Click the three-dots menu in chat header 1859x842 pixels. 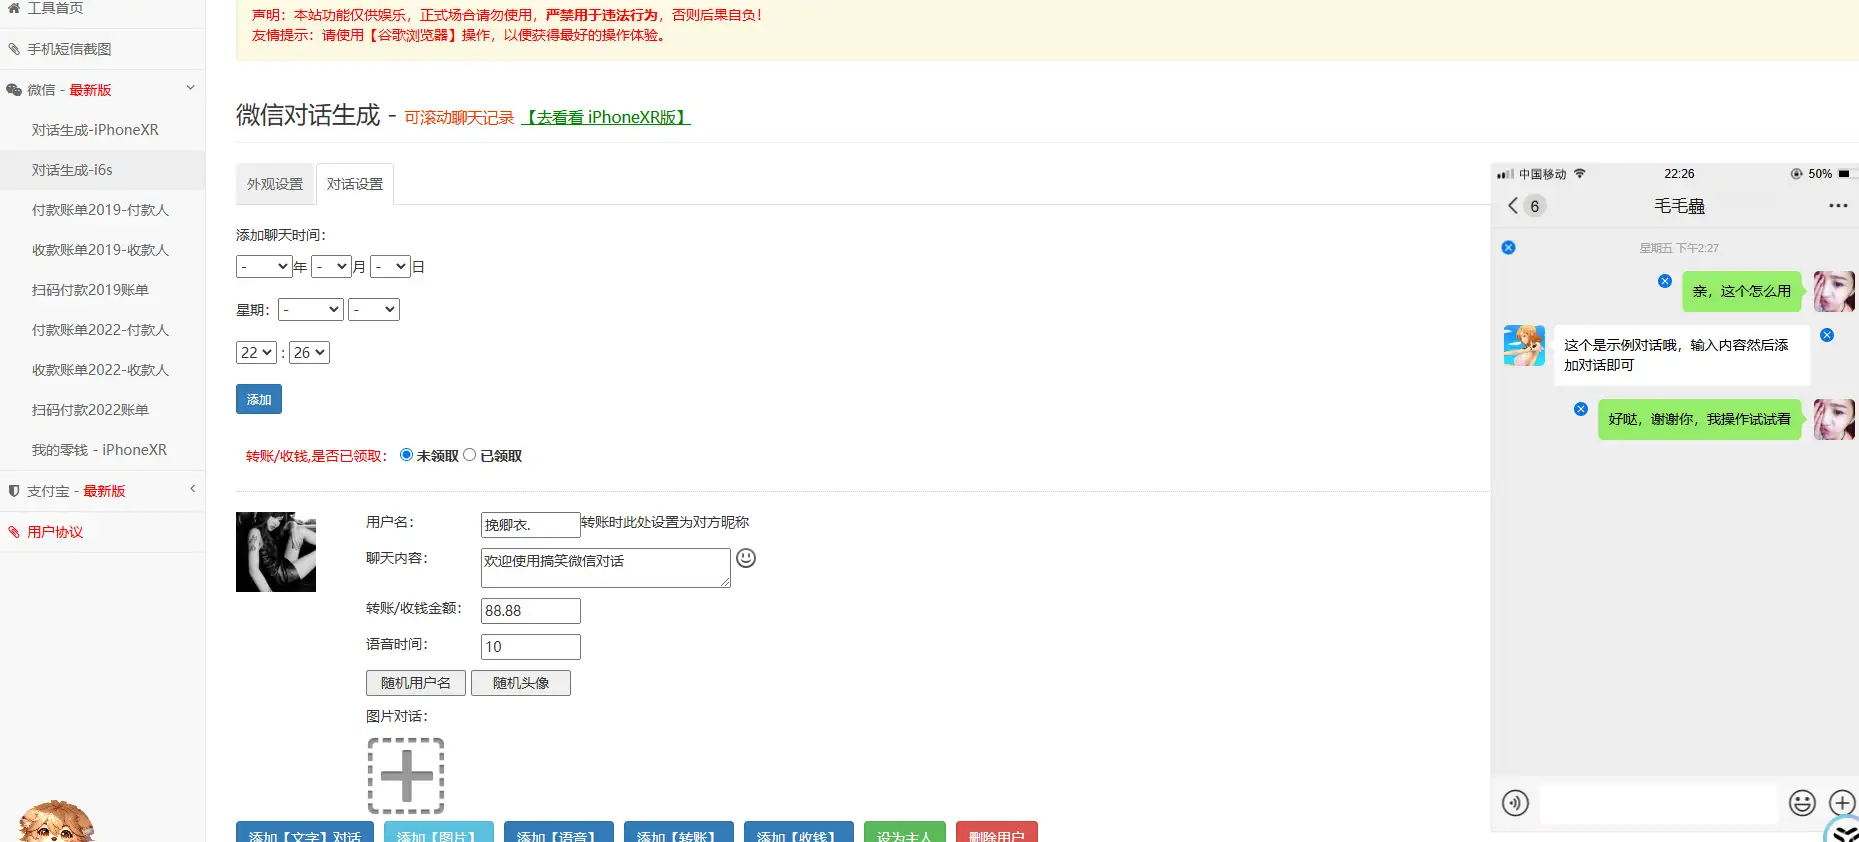pos(1838,206)
